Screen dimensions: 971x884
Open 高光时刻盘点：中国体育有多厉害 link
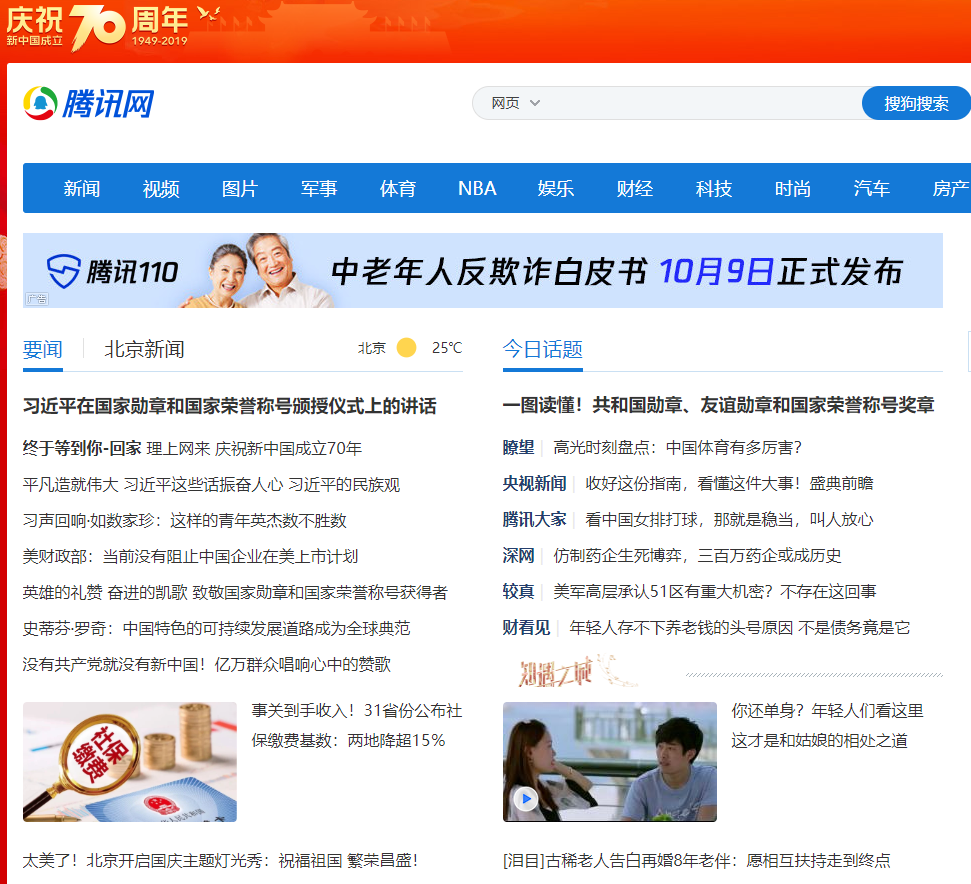tap(677, 448)
